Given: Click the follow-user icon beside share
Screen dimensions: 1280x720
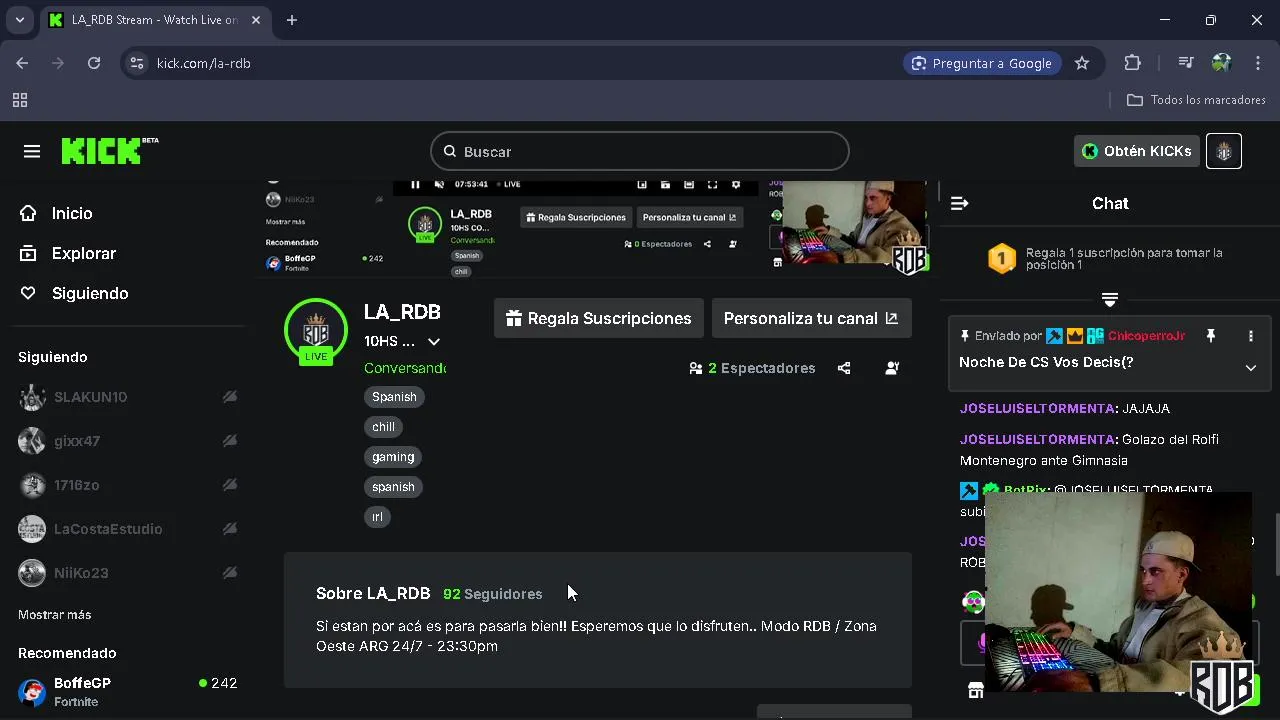Looking at the screenshot, I should pyautogui.click(x=892, y=368).
